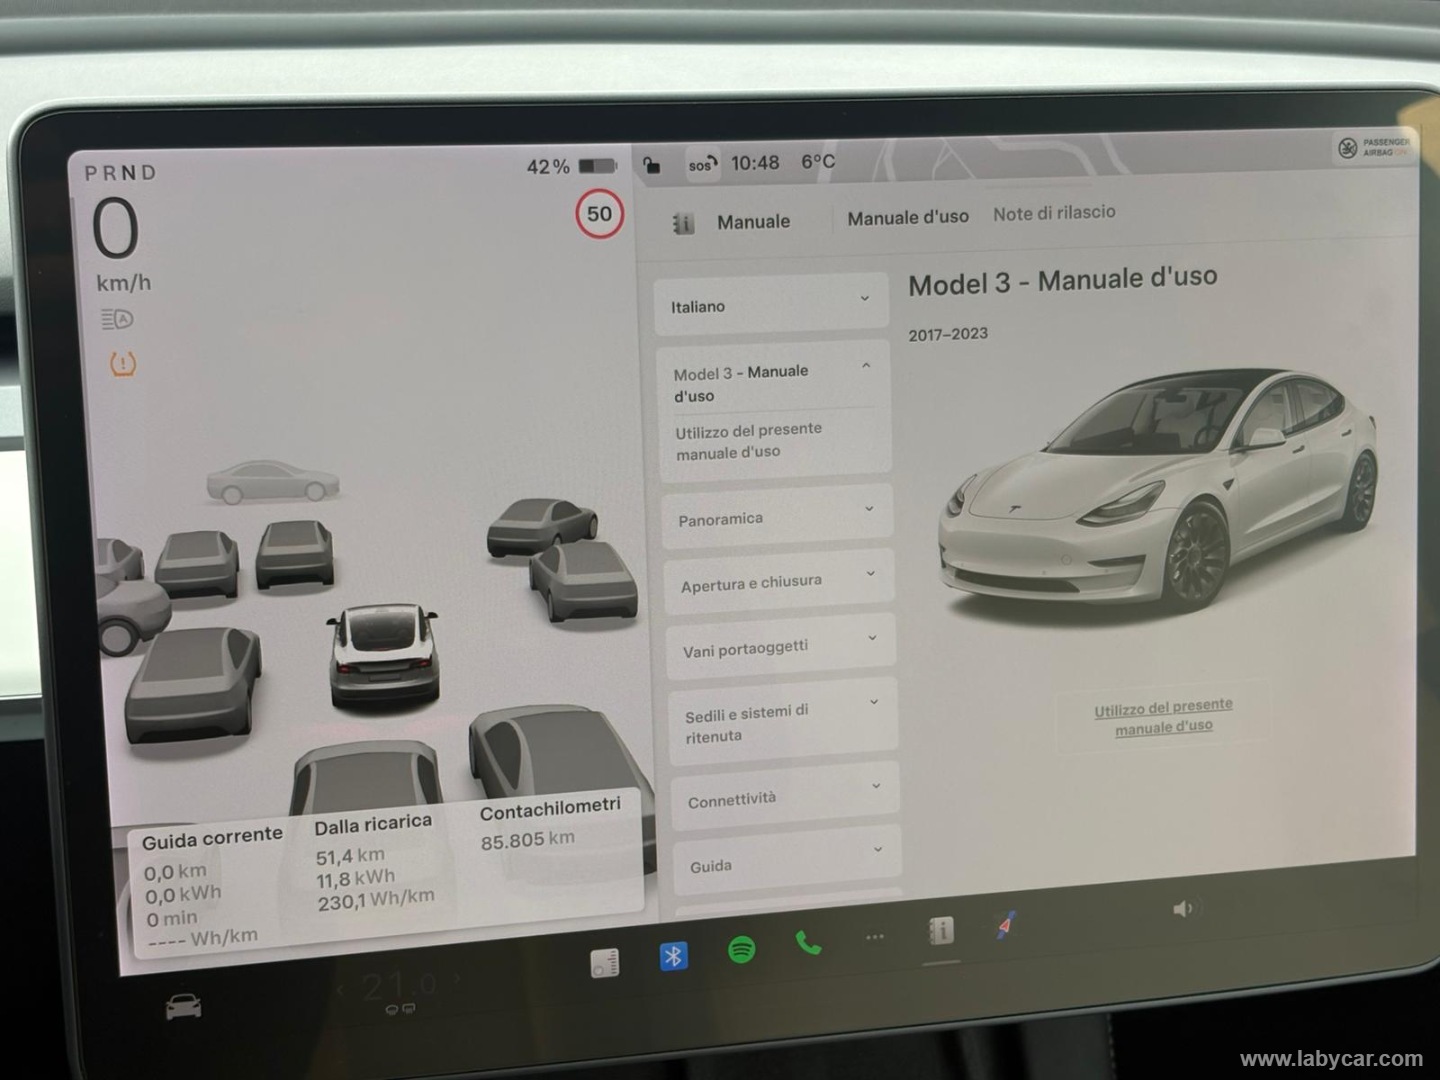
Task: Expand the Apertura e chiusura section
Action: coord(778,581)
